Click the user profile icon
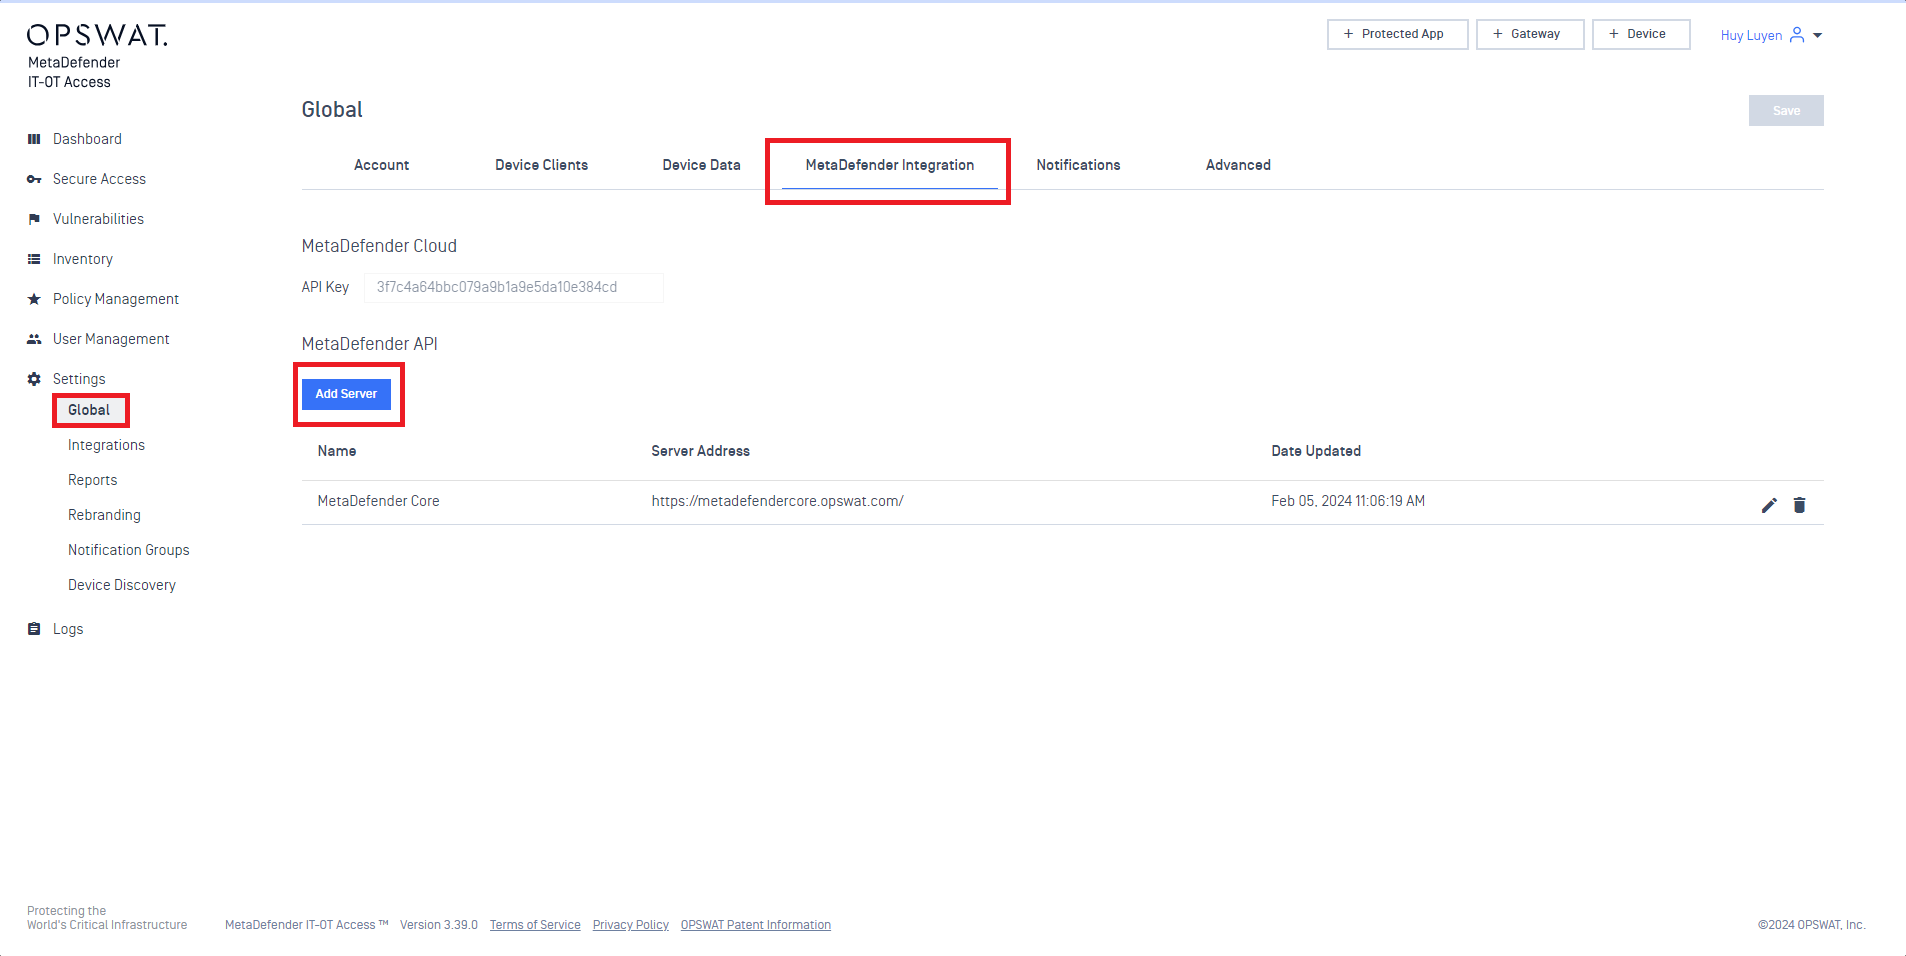This screenshot has width=1906, height=956. tap(1797, 35)
